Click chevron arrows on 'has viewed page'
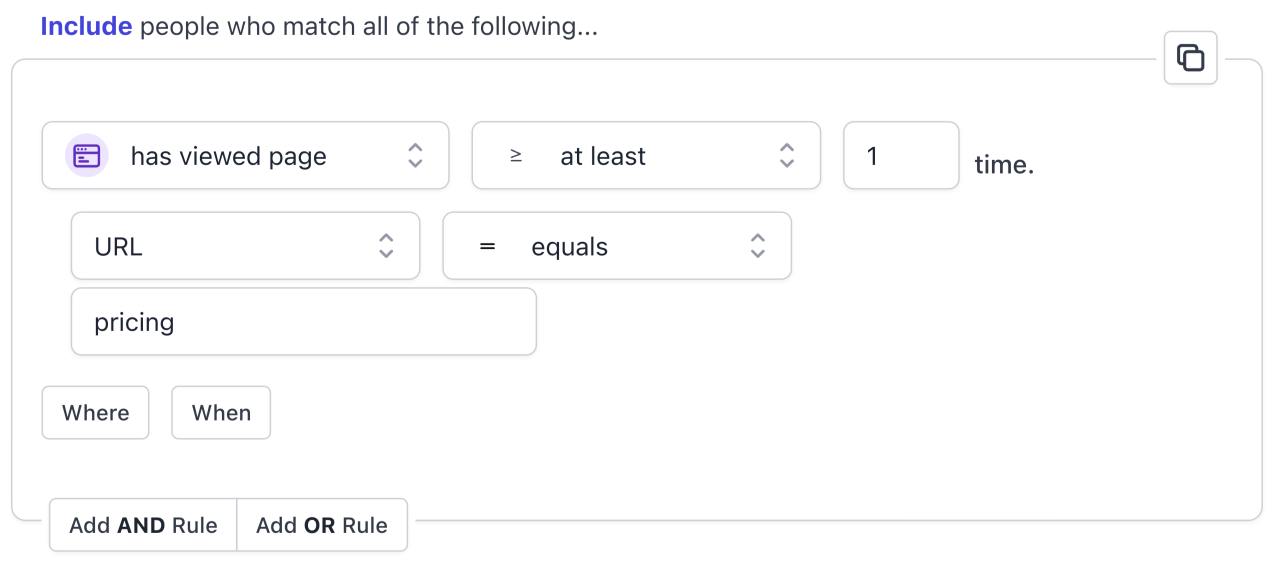 (x=415, y=156)
